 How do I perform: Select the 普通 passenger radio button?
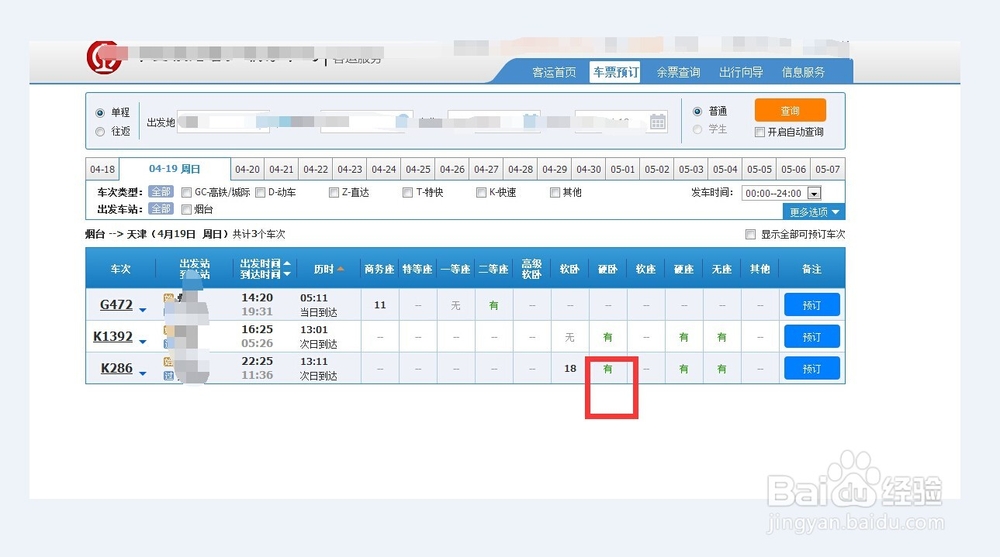click(697, 111)
